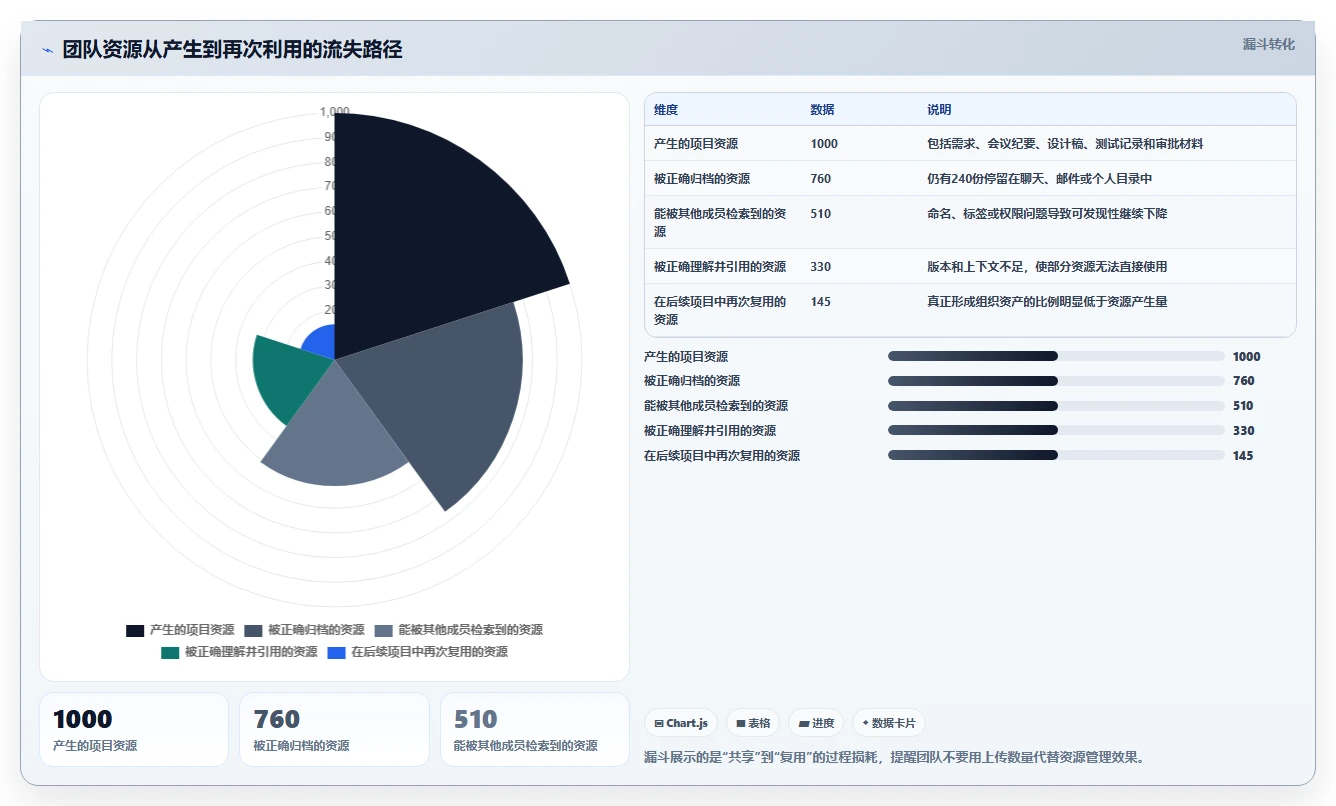Click the 说明 column header
The height and width of the screenshot is (806, 1336).
(x=939, y=110)
